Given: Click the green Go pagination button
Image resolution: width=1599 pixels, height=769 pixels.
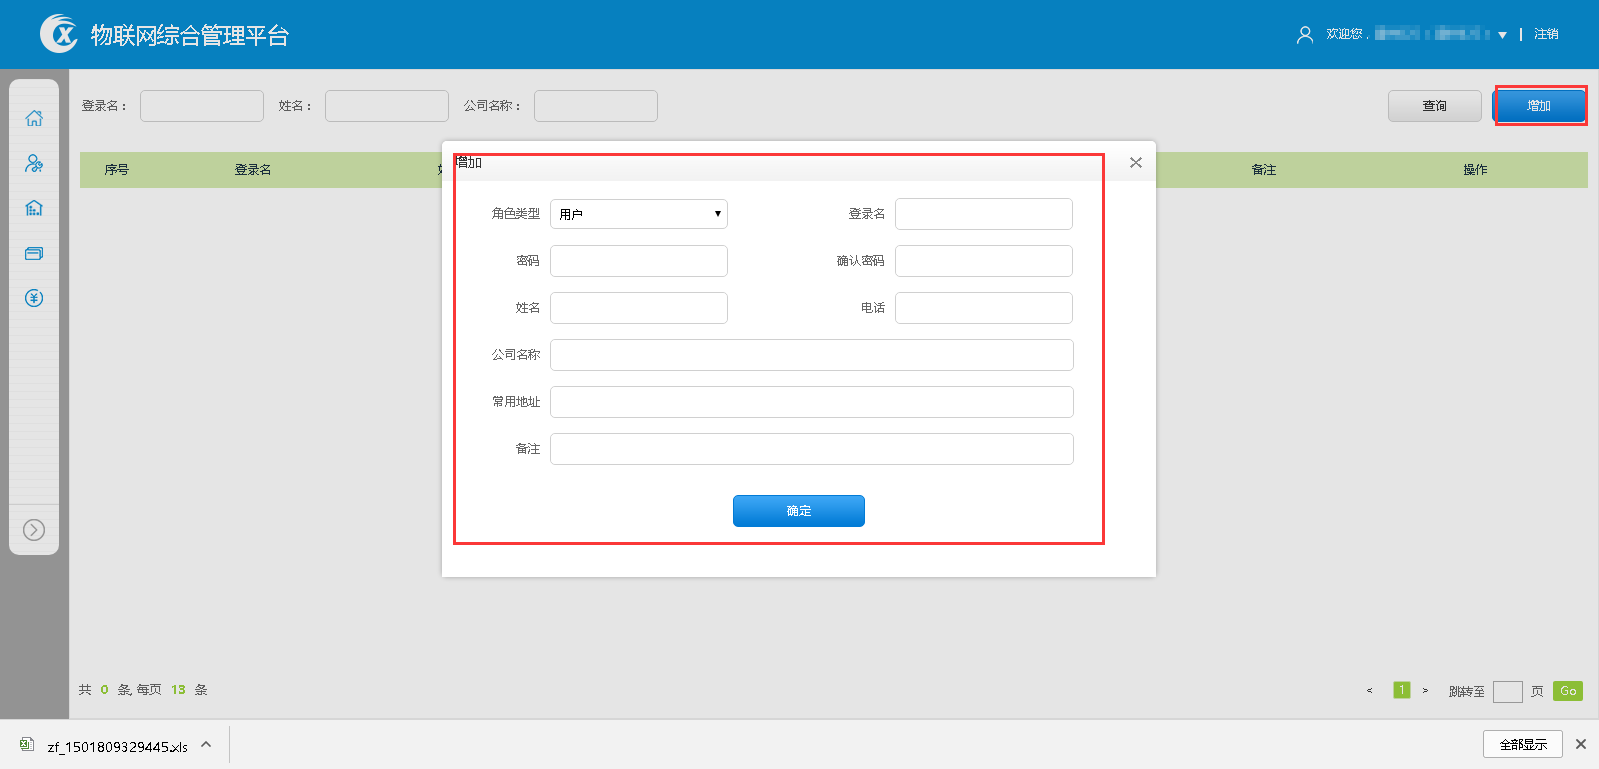Looking at the screenshot, I should pyautogui.click(x=1567, y=691).
